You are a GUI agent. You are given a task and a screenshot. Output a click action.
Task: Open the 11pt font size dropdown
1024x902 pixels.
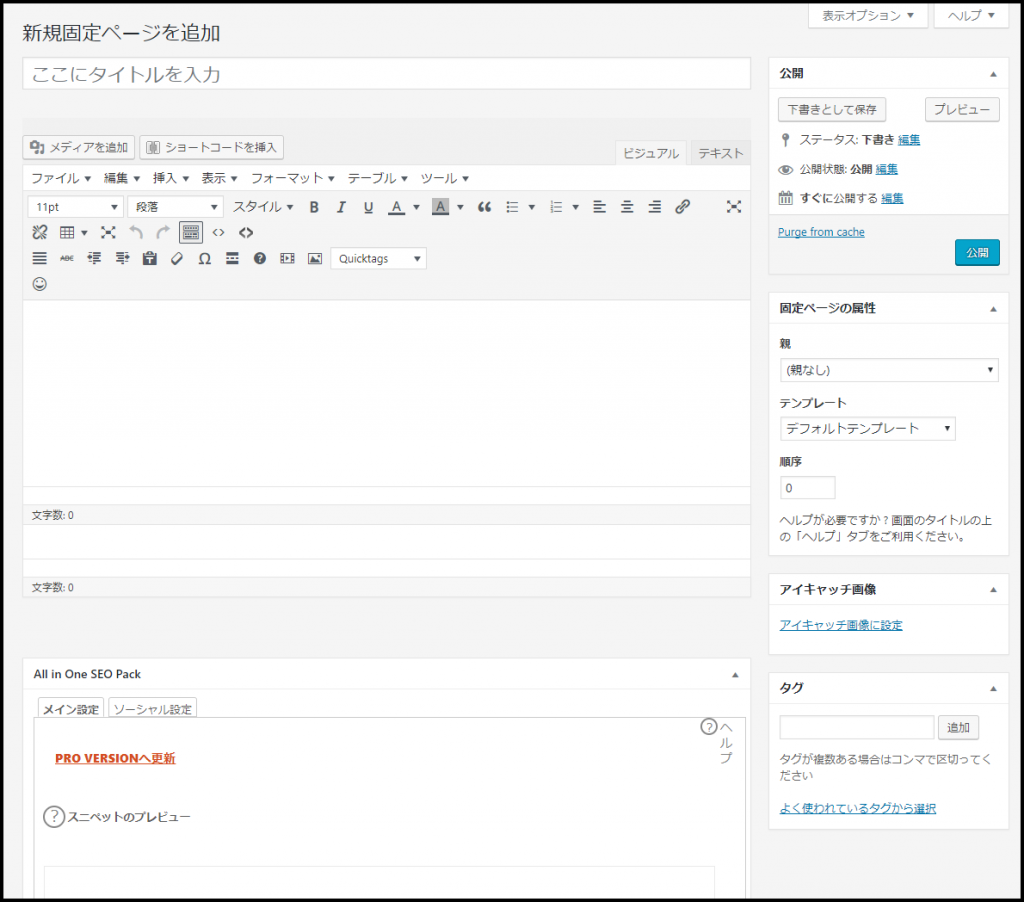(76, 207)
